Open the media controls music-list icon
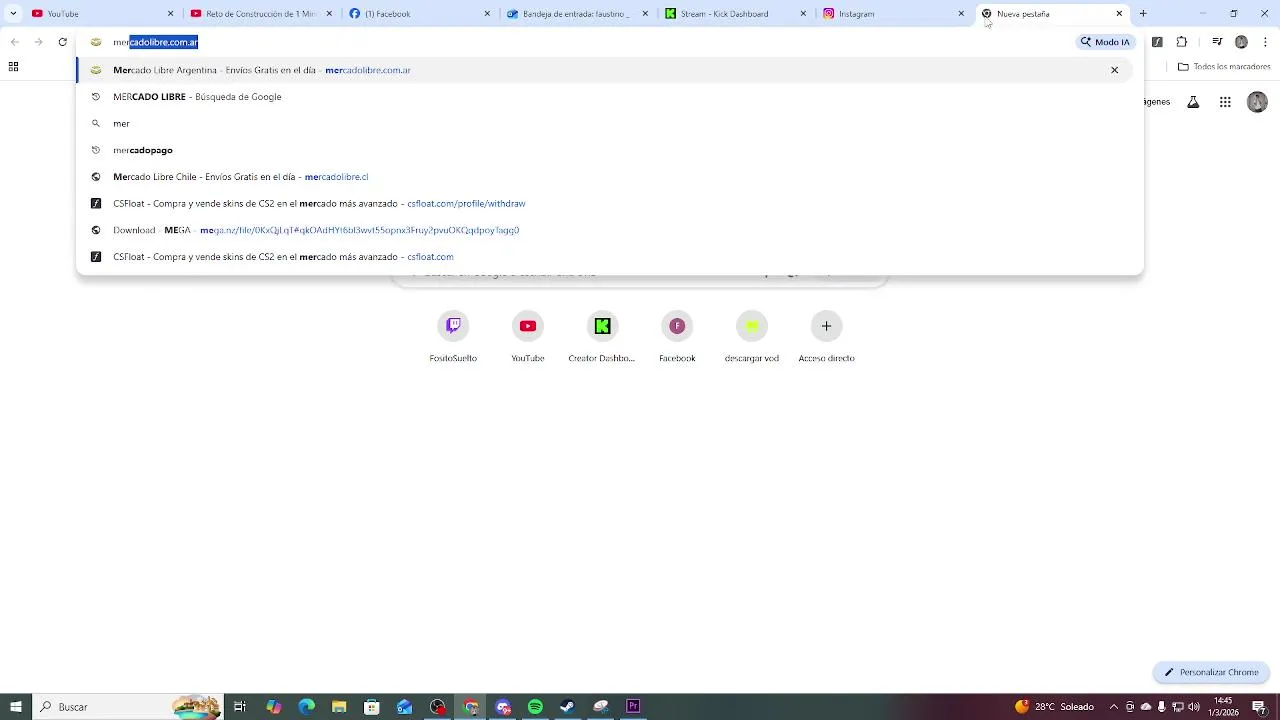The image size is (1280, 720). pos(1217,42)
